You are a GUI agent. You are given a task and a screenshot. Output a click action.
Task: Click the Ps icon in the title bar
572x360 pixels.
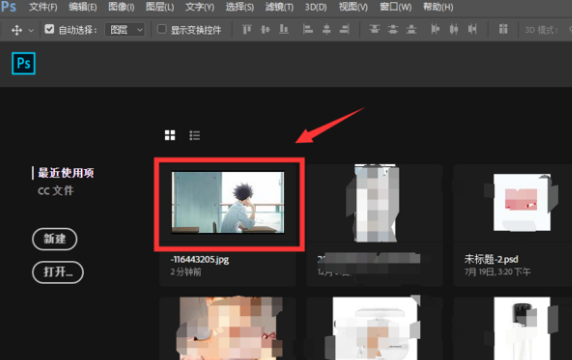pos(8,6)
